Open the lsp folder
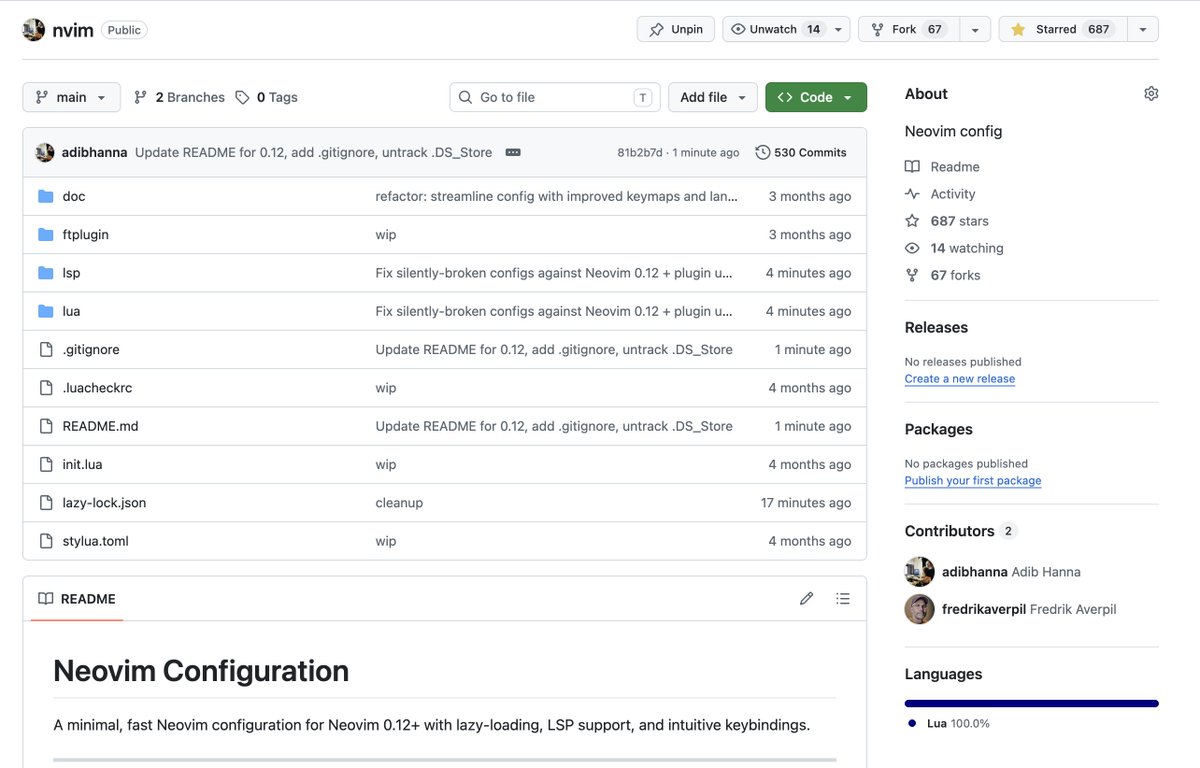The image size is (1200, 768). tap(71, 273)
